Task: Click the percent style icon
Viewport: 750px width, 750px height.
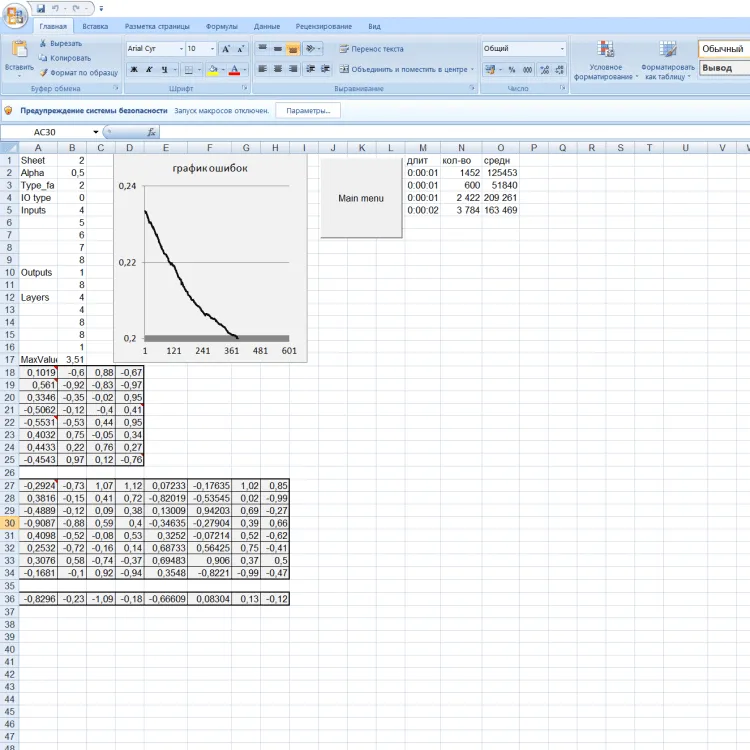Action: click(x=511, y=70)
